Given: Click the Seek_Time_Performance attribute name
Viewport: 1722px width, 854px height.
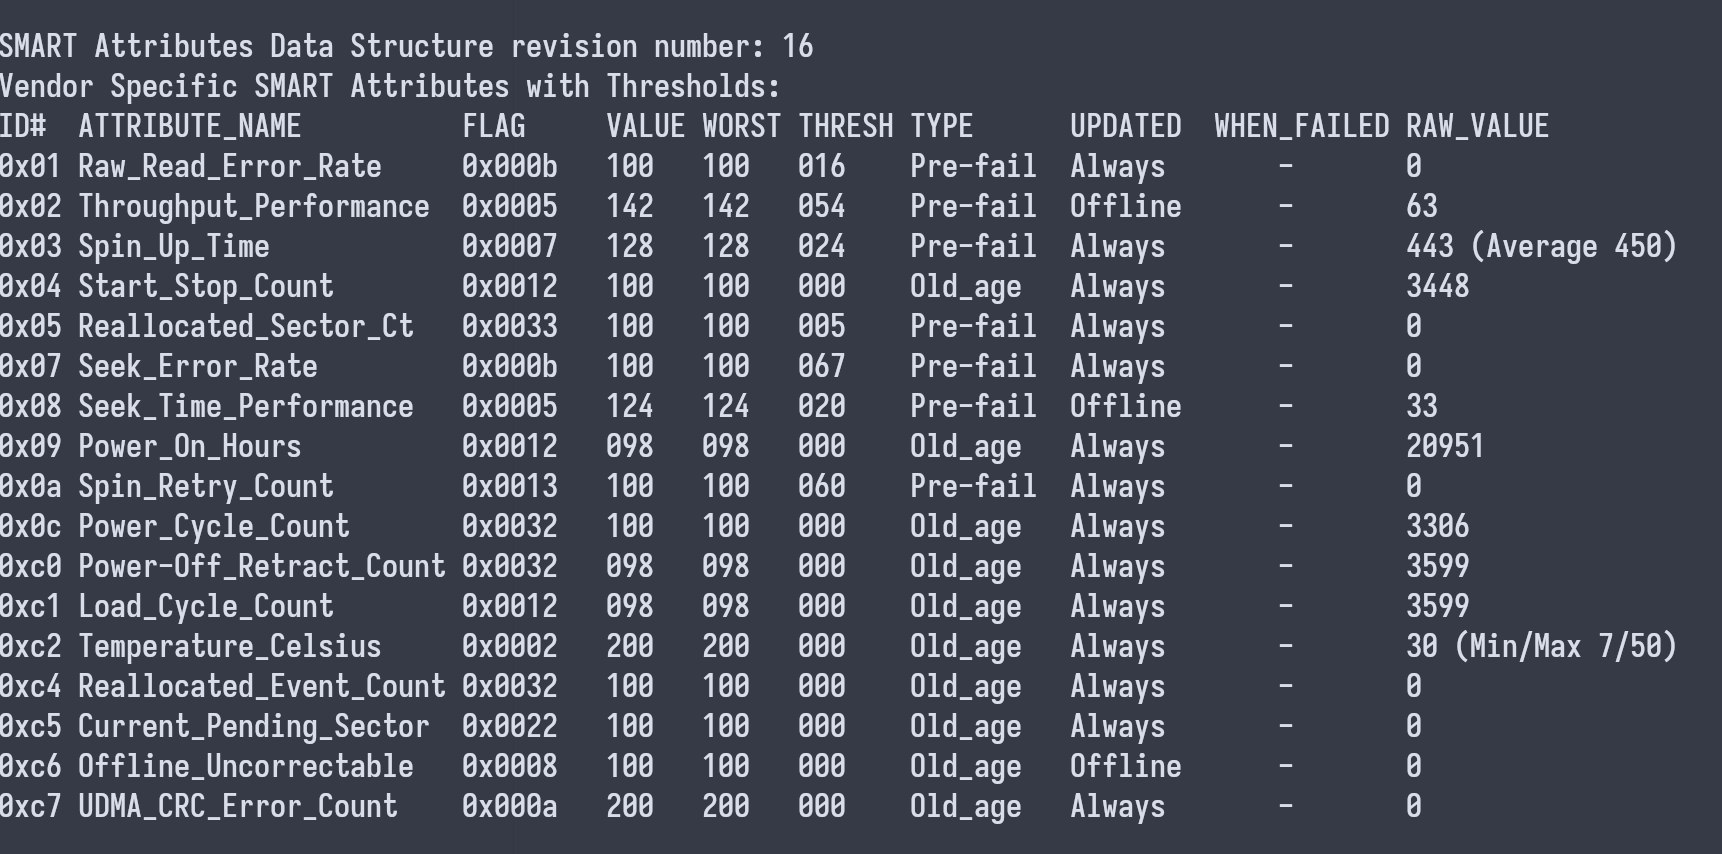Looking at the screenshot, I should pos(245,406).
